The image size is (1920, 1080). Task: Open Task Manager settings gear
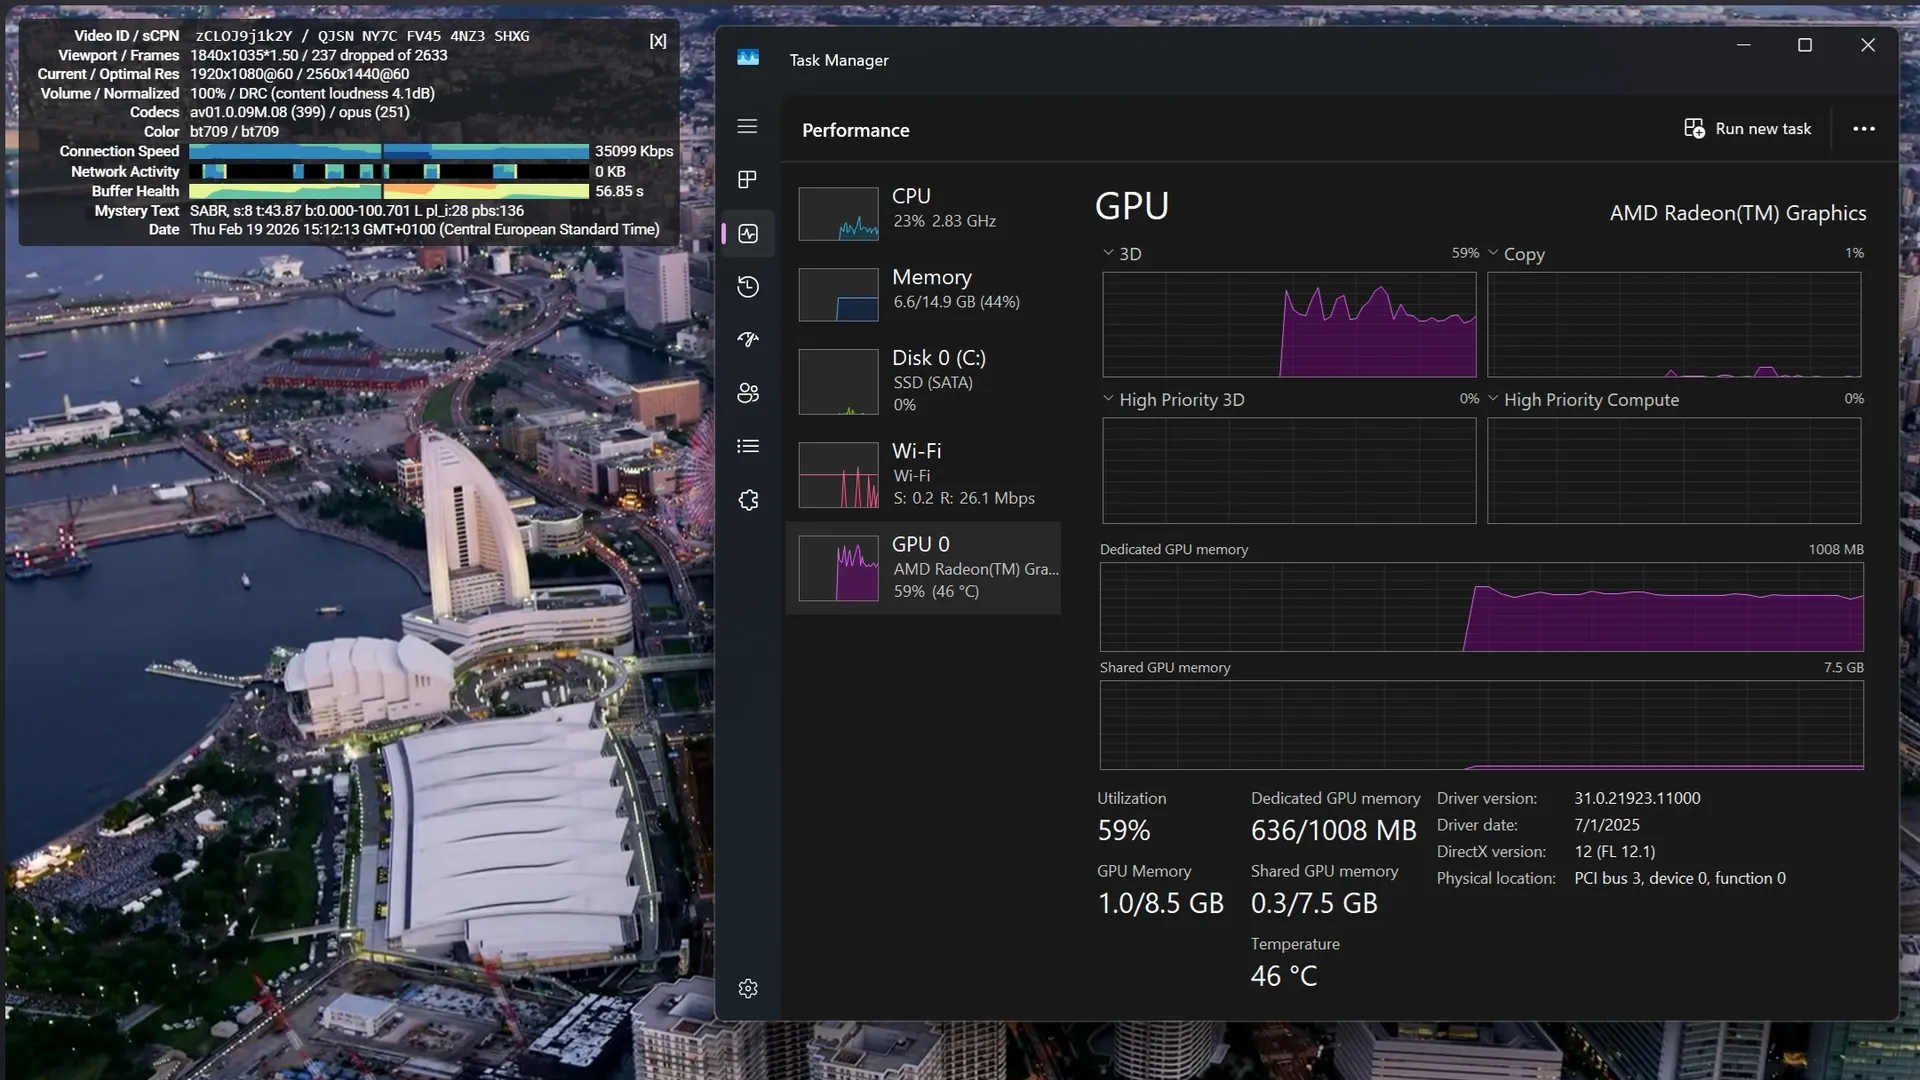click(747, 989)
